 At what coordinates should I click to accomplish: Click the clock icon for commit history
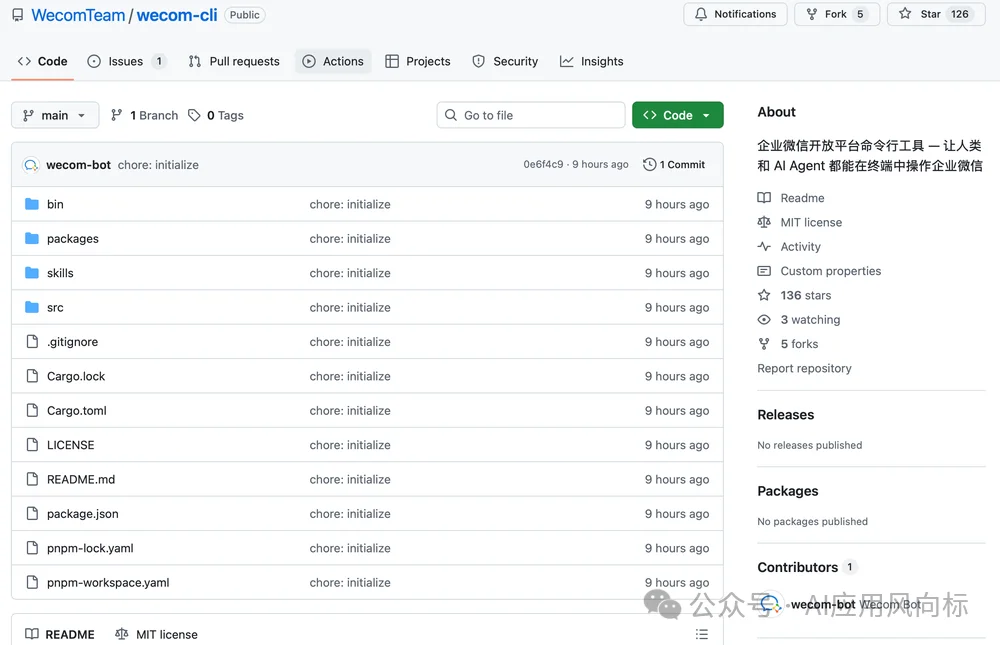(x=650, y=164)
